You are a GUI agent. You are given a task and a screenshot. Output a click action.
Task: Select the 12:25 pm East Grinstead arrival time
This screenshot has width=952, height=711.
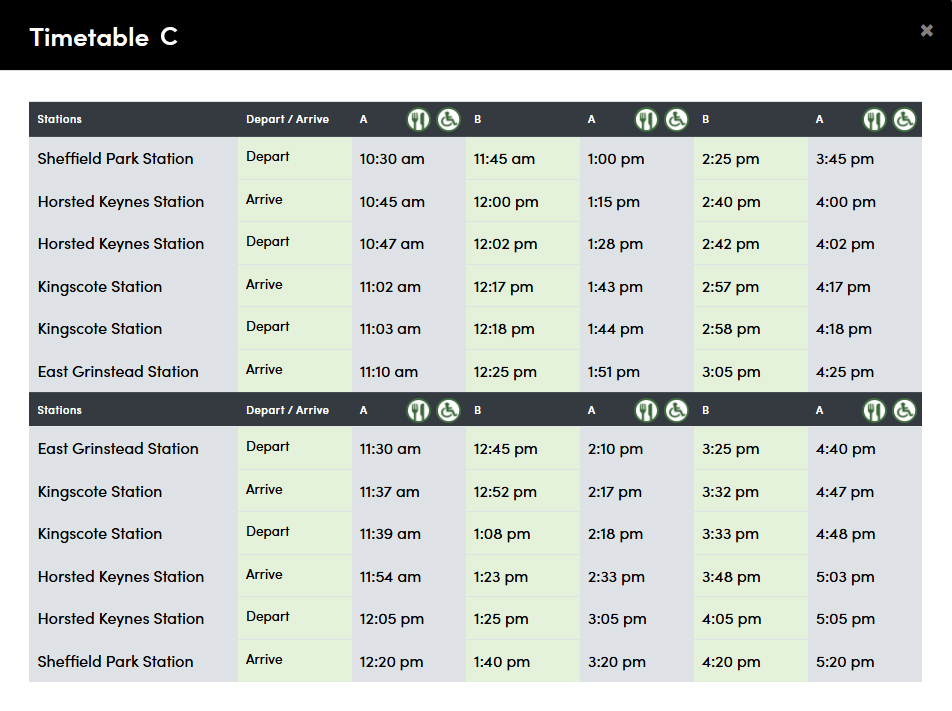coord(505,372)
